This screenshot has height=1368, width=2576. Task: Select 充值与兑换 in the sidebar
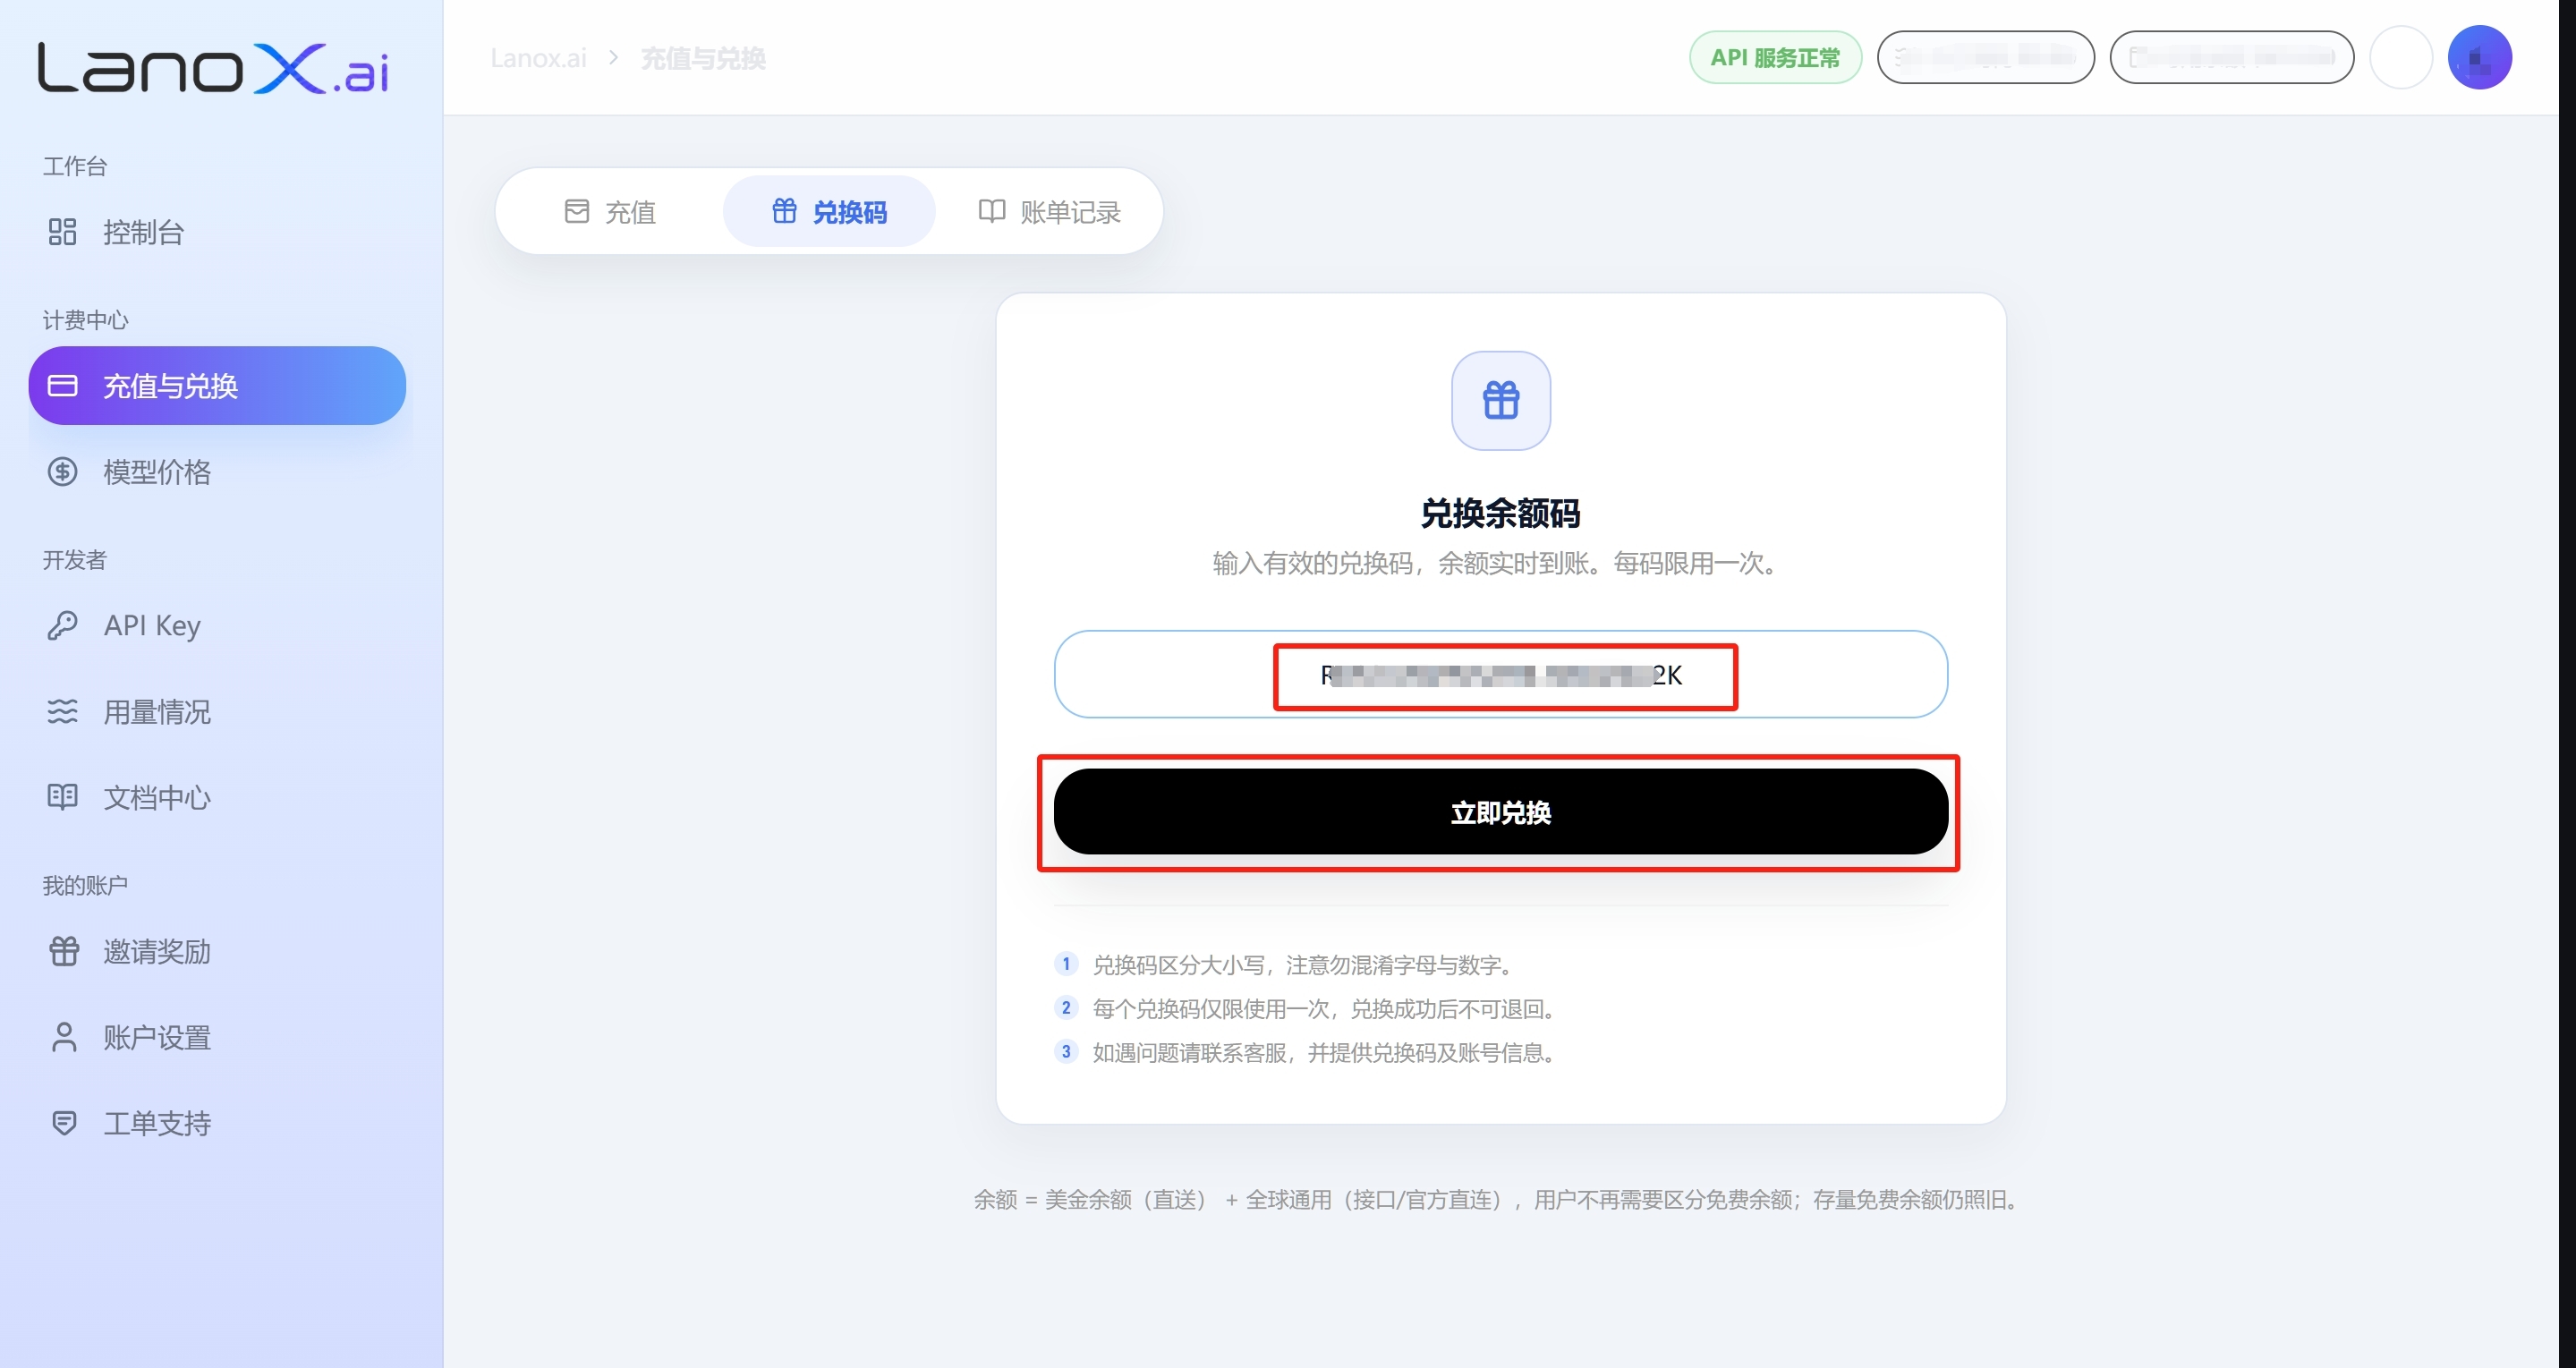pos(217,386)
